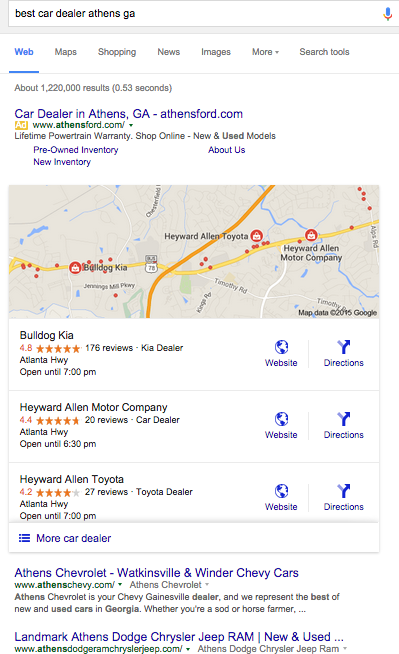Open Bulldog Kia website globe icon
The image size is (399, 654).
pos(281,347)
